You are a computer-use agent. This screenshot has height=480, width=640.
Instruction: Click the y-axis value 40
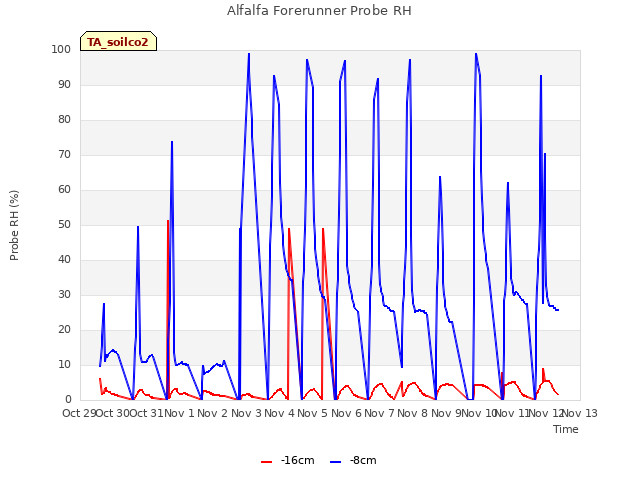[x=64, y=260]
